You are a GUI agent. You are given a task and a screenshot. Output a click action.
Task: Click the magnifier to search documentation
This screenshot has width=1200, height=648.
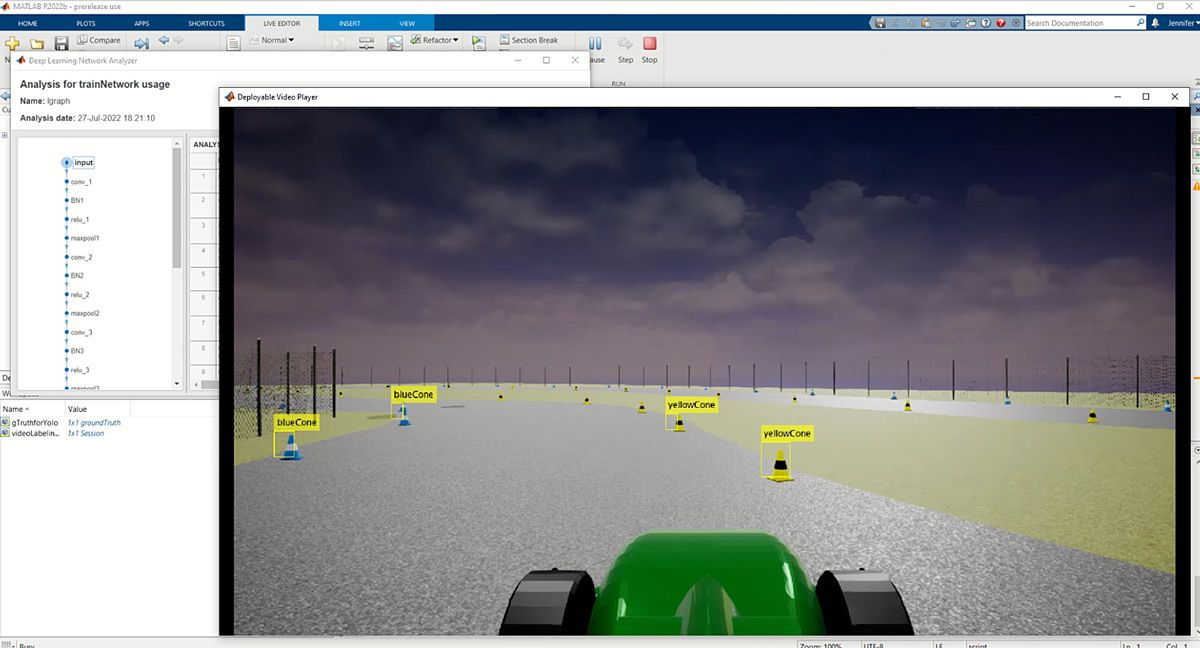coord(1140,21)
